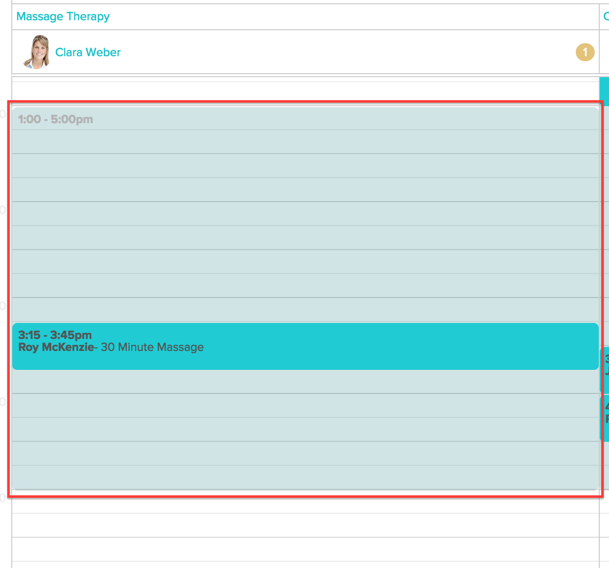Click the last row of the 1:00 - 5:00pm shift
Image resolution: width=609 pixels, height=568 pixels.
[305, 477]
